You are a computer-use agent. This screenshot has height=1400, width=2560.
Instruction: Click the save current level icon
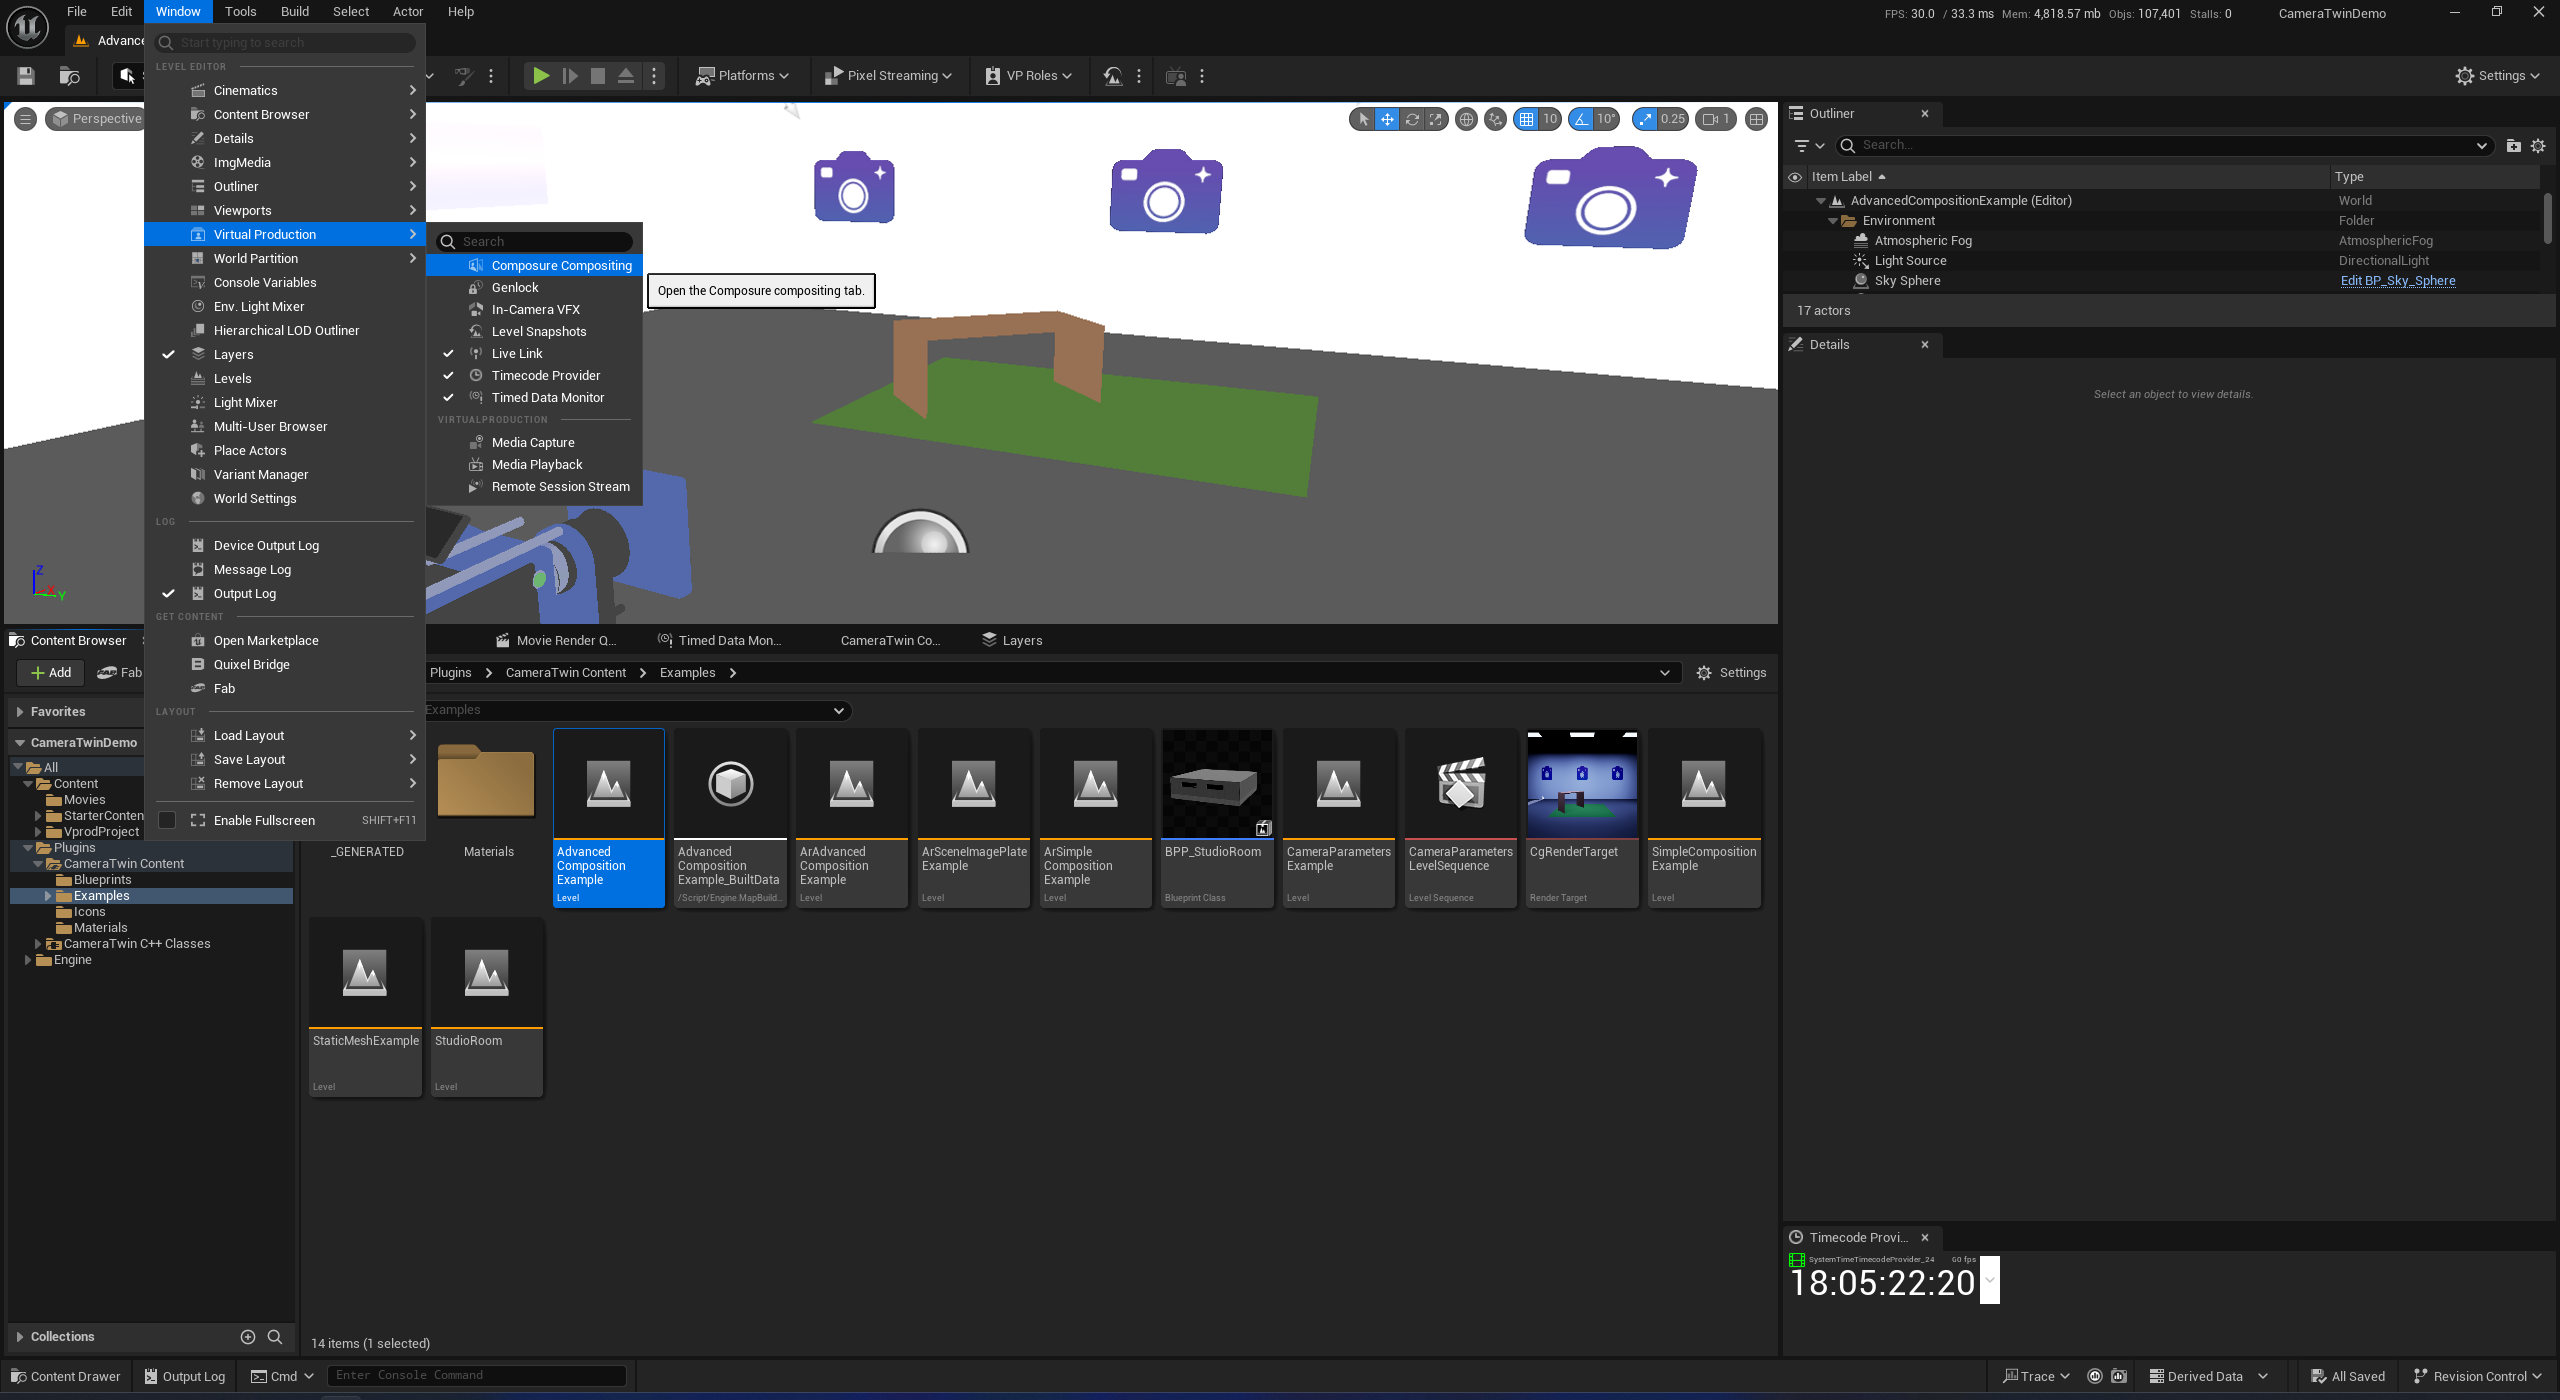coord(26,76)
